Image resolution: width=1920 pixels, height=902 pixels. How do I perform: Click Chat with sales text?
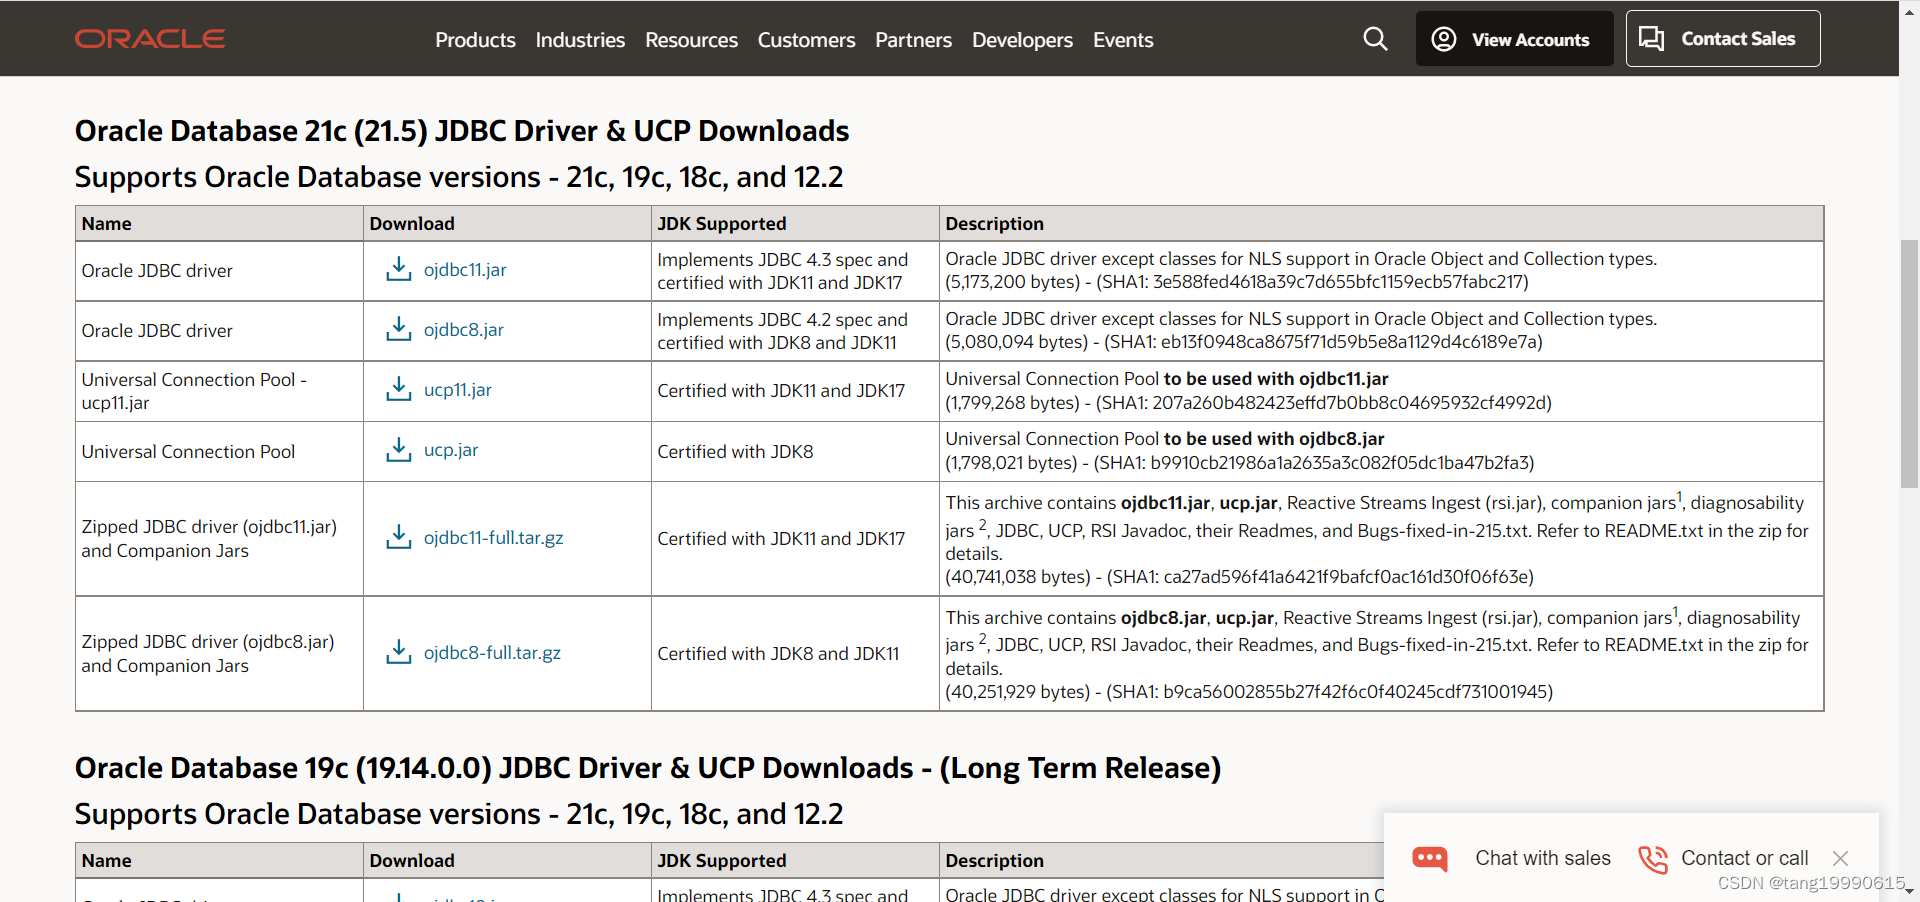(1543, 858)
